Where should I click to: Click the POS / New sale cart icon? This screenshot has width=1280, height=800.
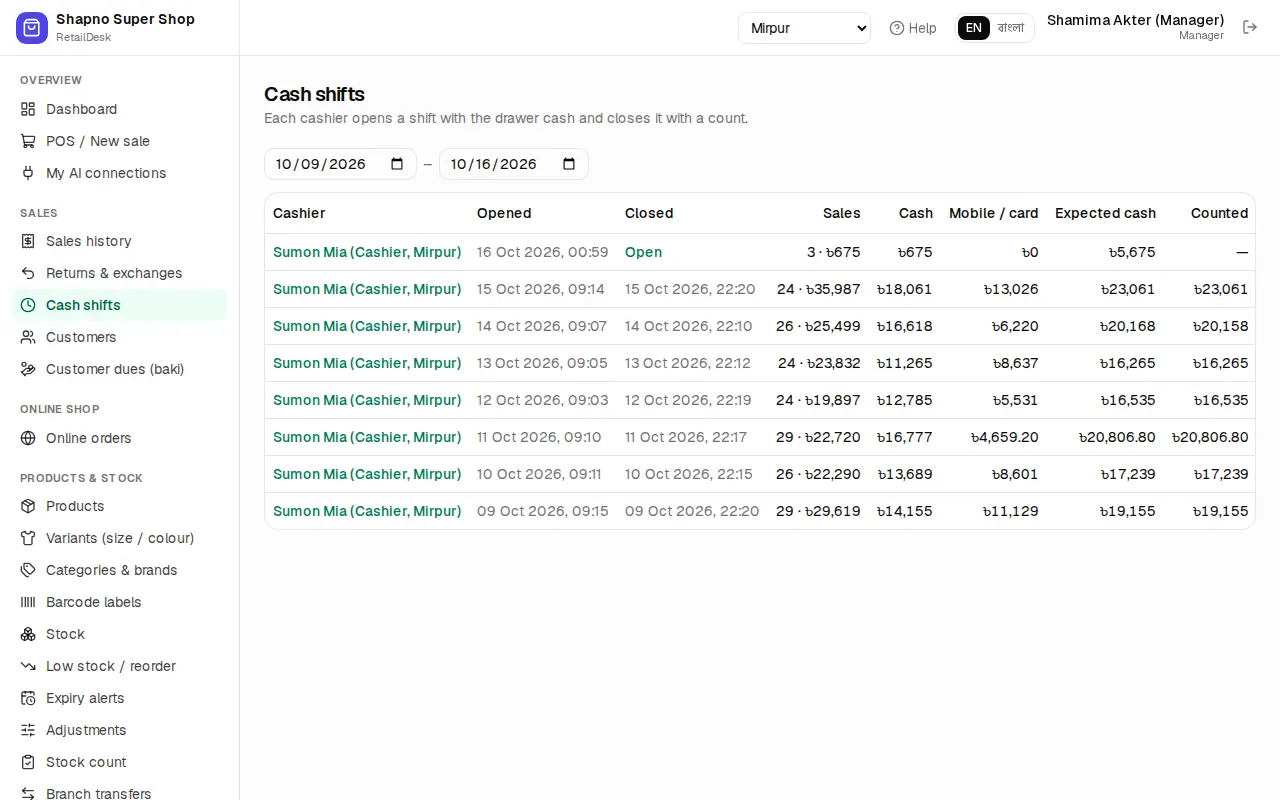tap(28, 141)
